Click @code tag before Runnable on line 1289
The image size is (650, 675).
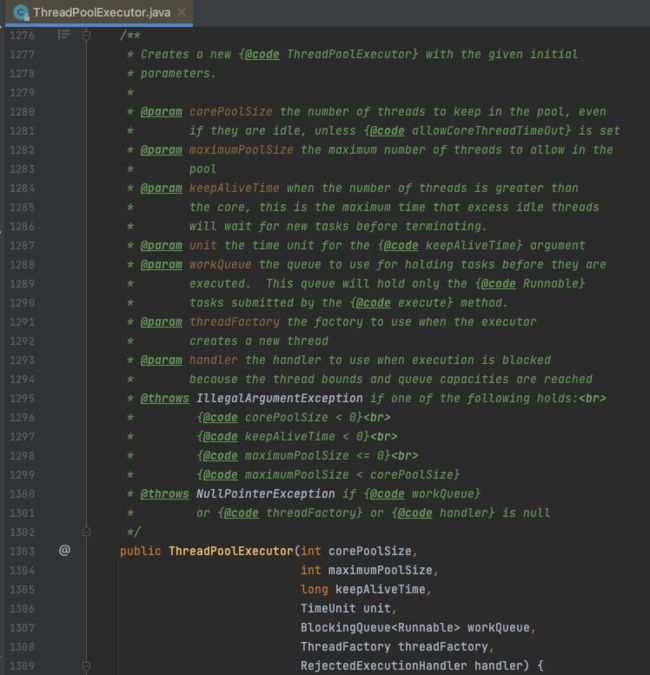(498, 284)
